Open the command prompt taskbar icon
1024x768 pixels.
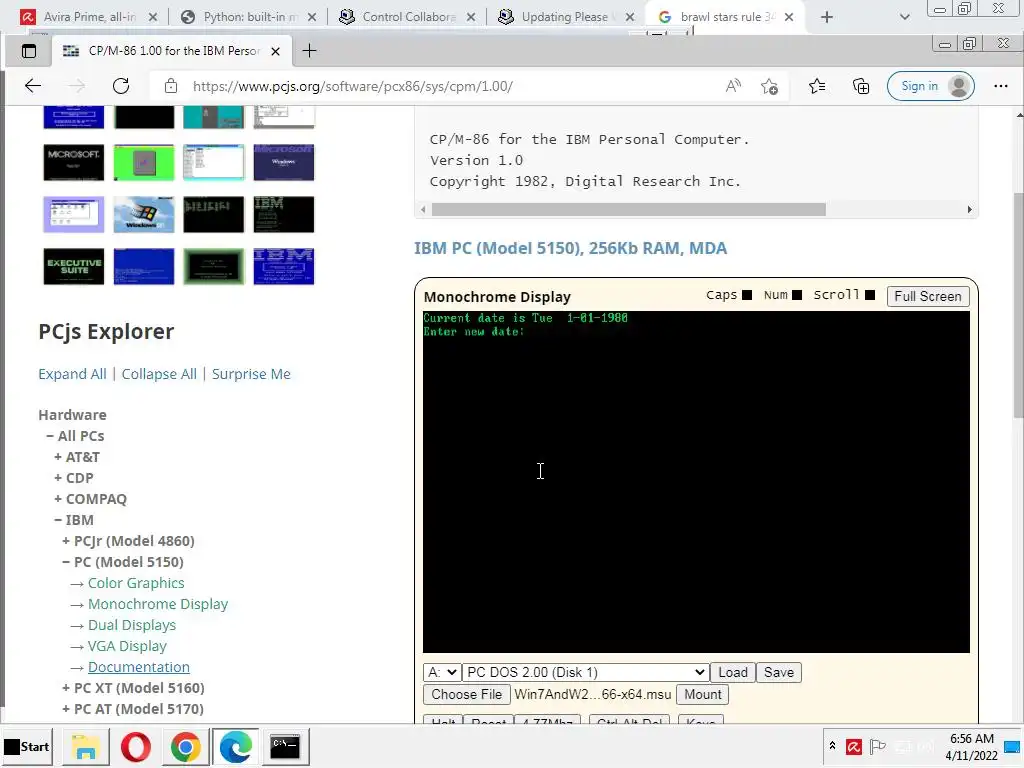point(285,746)
